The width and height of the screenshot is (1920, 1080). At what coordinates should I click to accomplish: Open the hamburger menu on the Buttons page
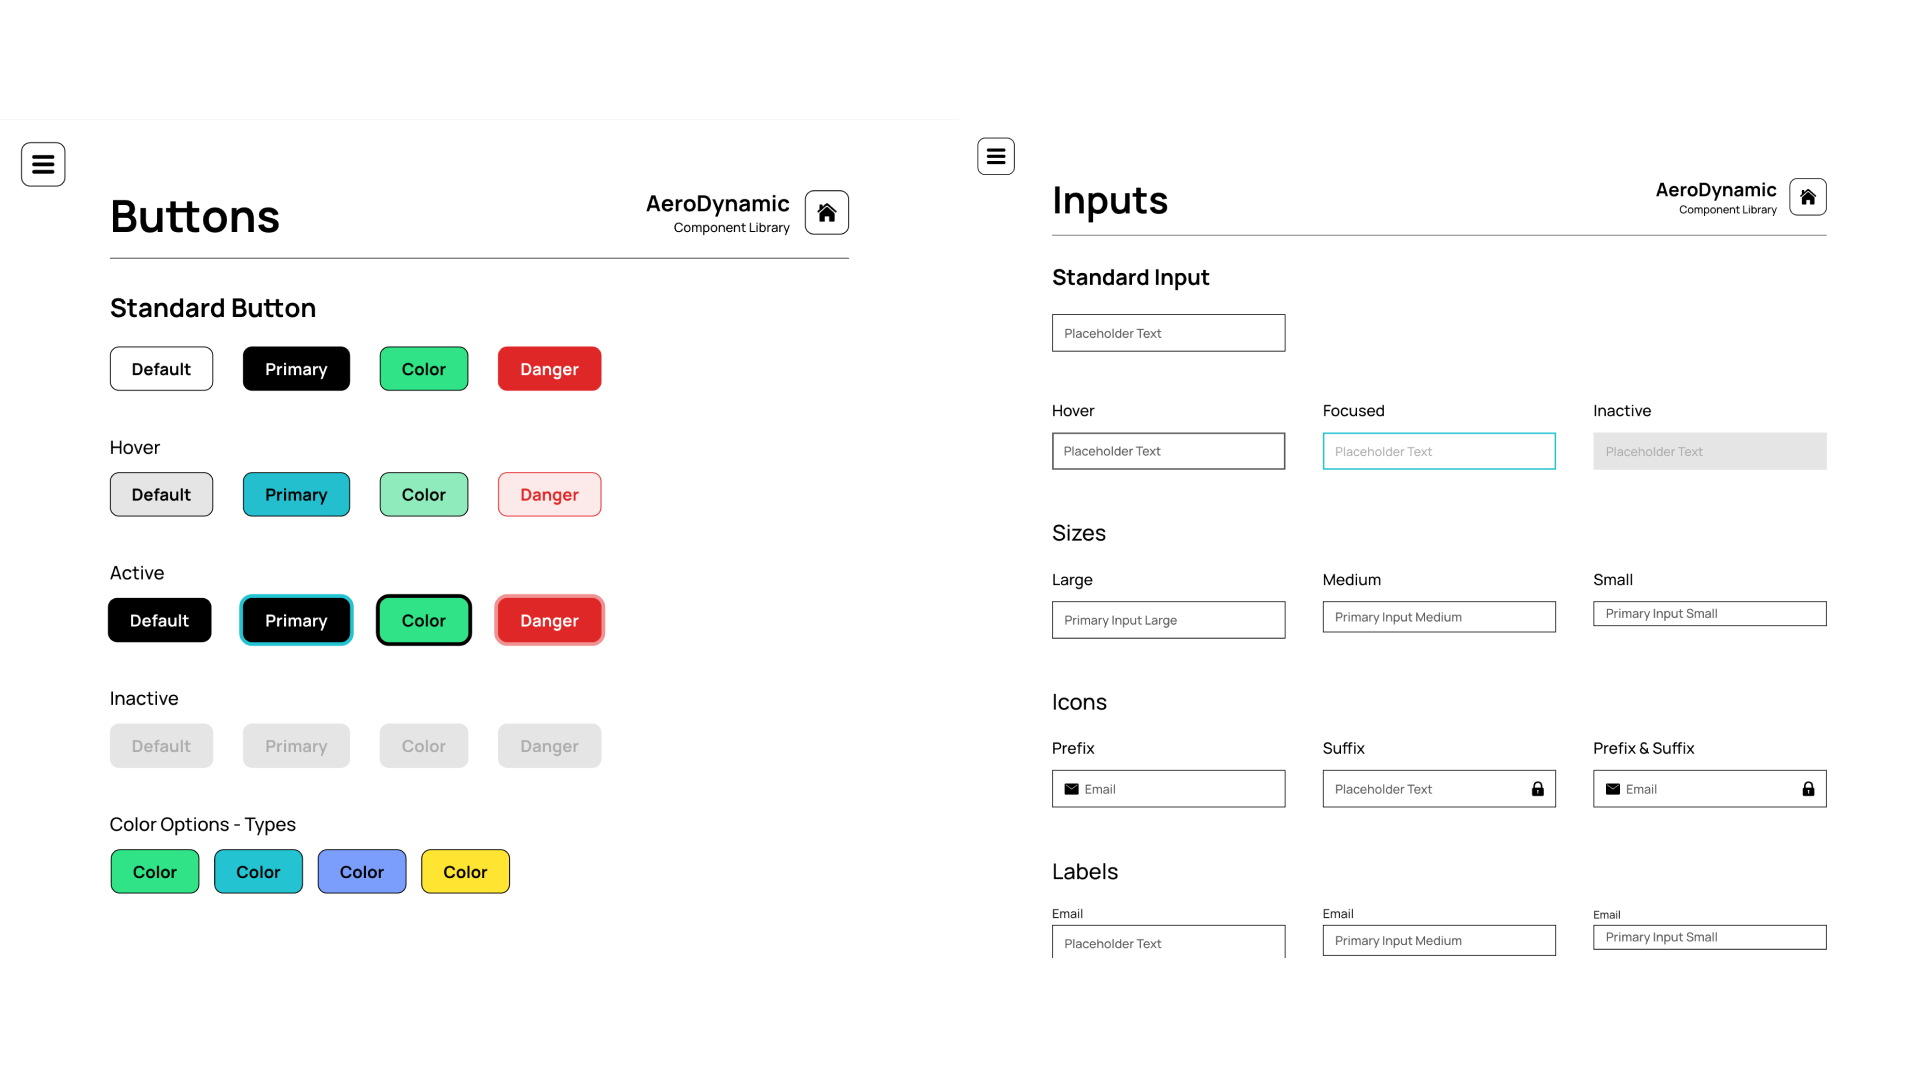pyautogui.click(x=42, y=163)
